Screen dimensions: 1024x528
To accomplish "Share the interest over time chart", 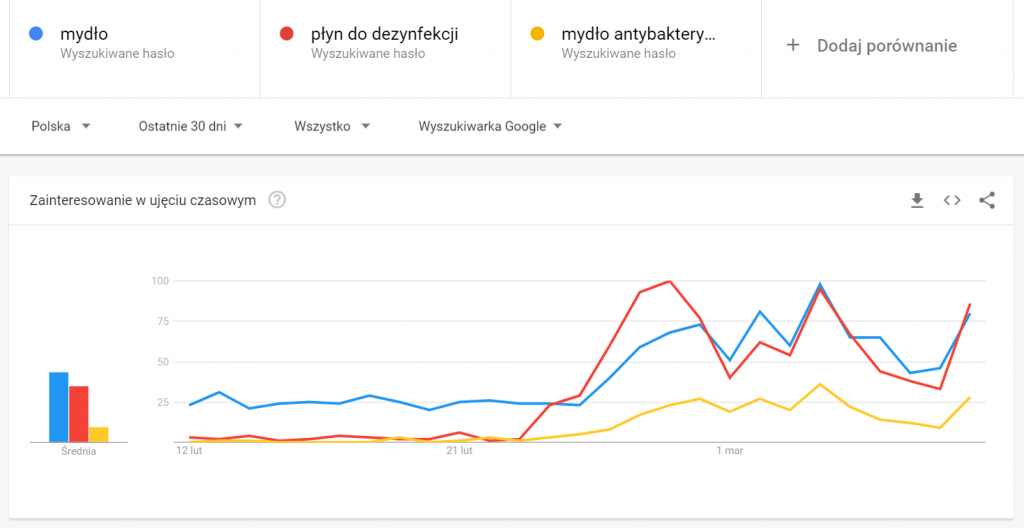I will point(987,200).
